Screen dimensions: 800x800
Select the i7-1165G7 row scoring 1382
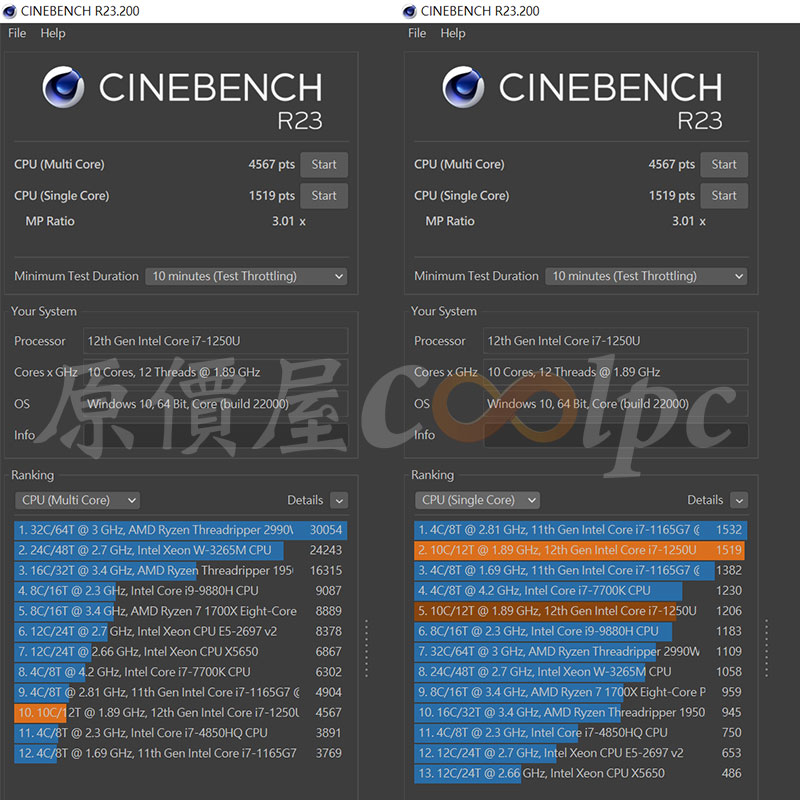581,571
